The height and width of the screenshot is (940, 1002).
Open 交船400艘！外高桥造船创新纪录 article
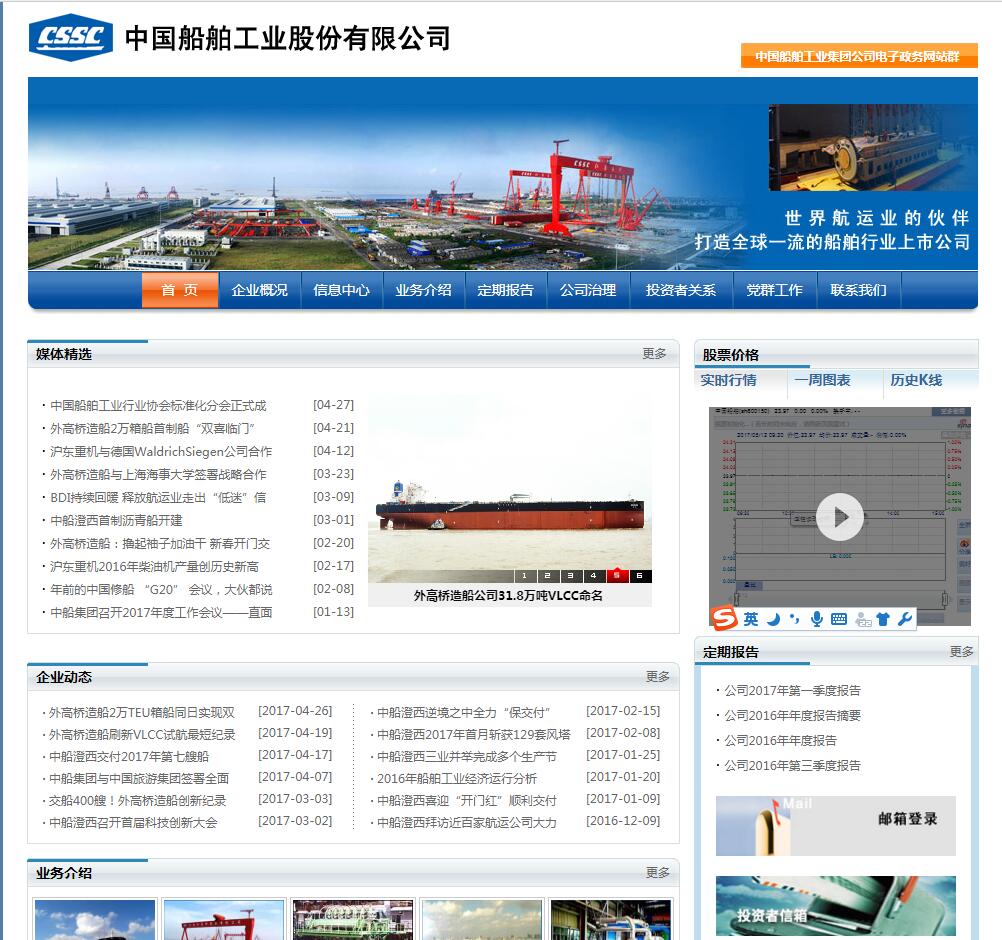[137, 801]
